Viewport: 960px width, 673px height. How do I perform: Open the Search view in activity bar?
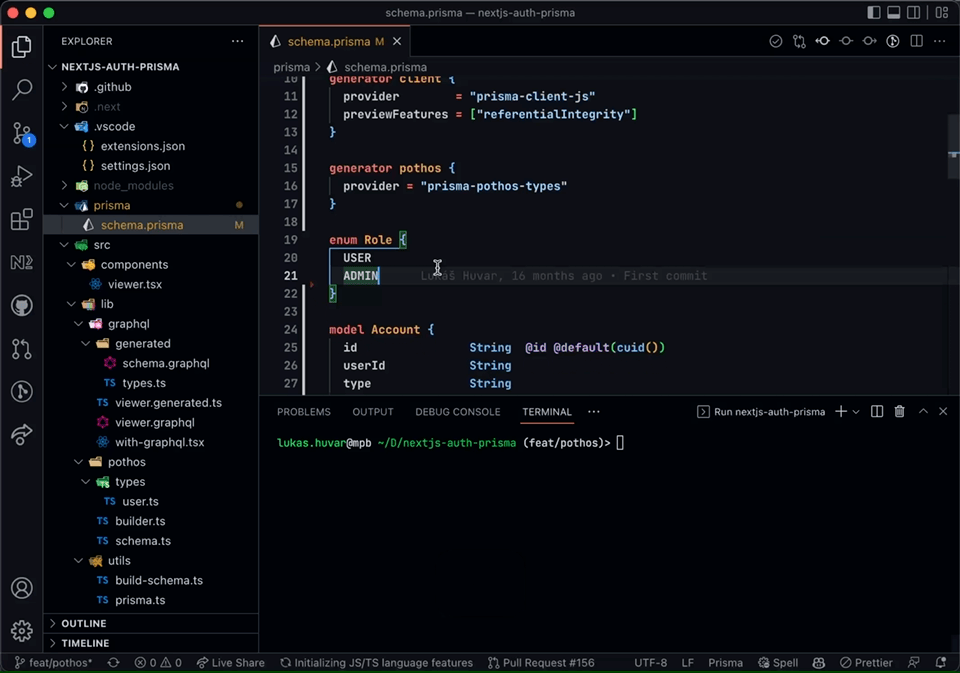[x=22, y=90]
